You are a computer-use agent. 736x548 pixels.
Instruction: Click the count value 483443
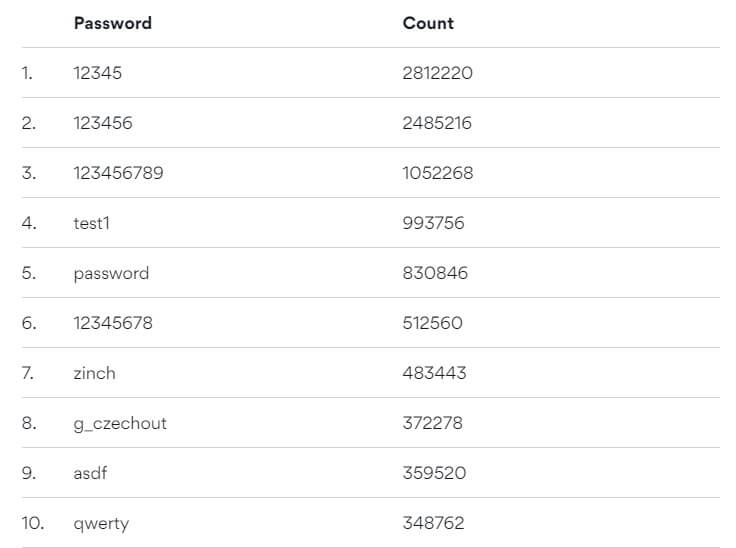(434, 373)
